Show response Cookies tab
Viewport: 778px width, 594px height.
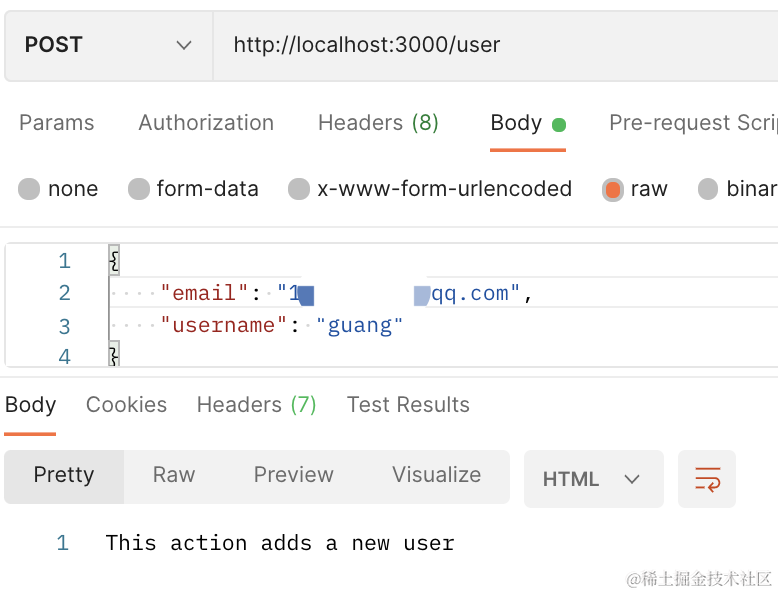pyautogui.click(x=126, y=405)
